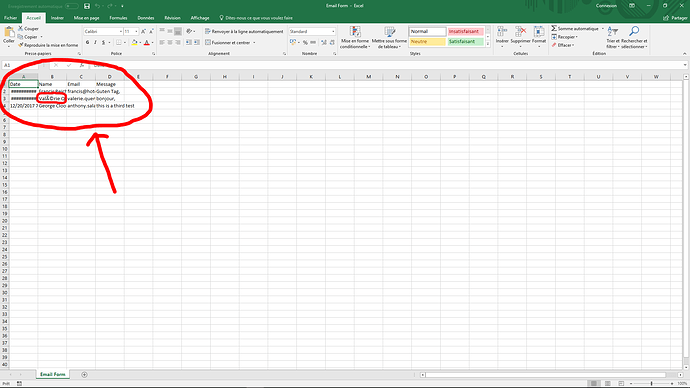Open the Format cells menu
The width and height of the screenshot is (690, 388).
539,37
